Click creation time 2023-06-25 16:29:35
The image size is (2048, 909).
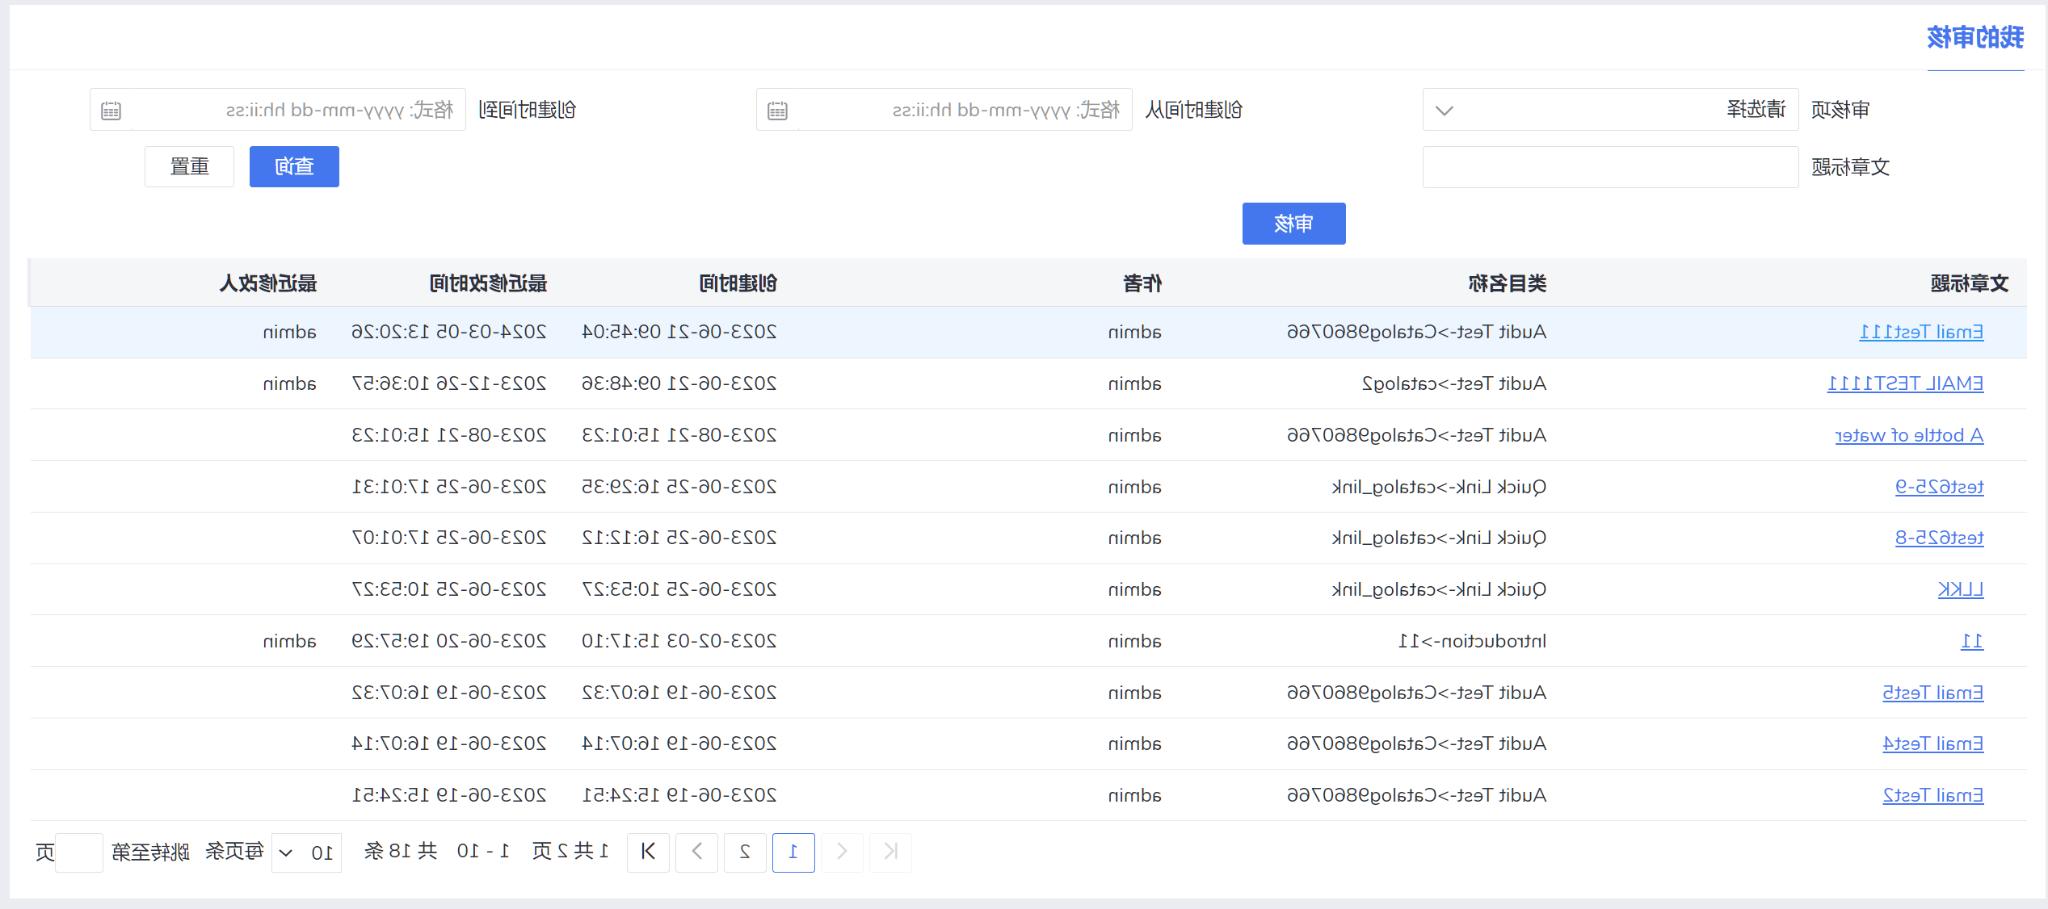(x=679, y=487)
